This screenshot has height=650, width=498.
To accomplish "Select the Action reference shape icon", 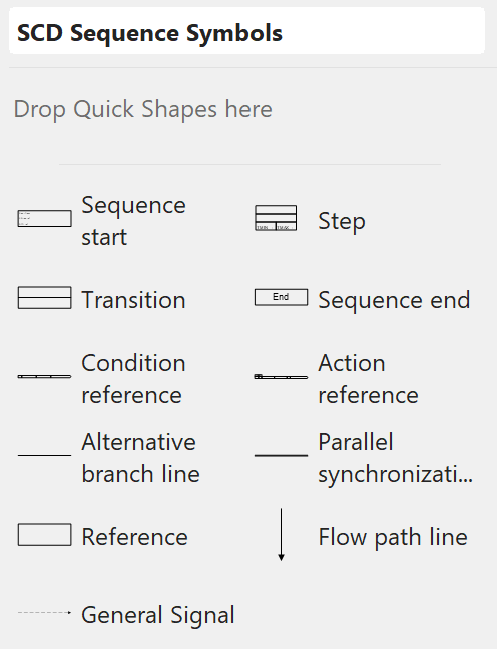I will (x=282, y=377).
